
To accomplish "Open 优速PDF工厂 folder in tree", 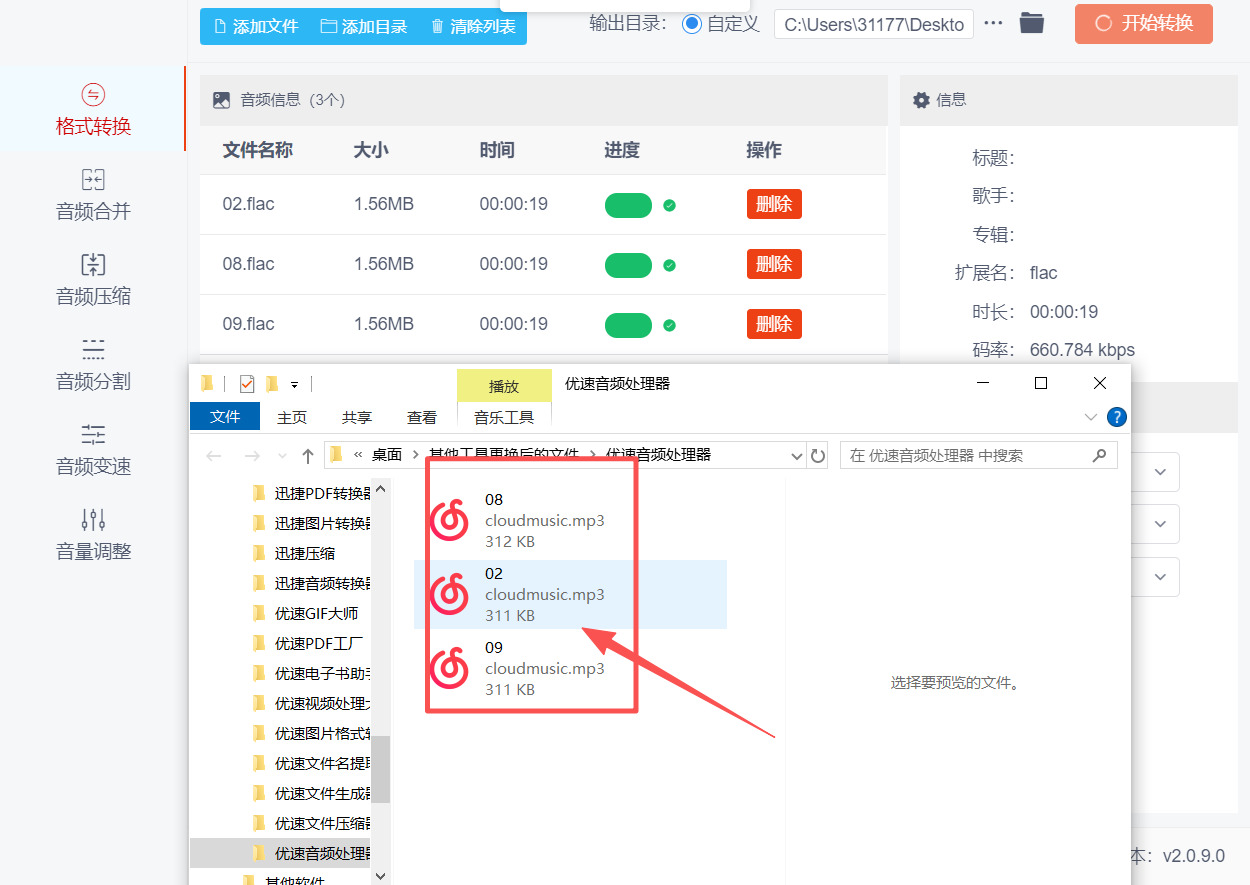I will (x=318, y=643).
